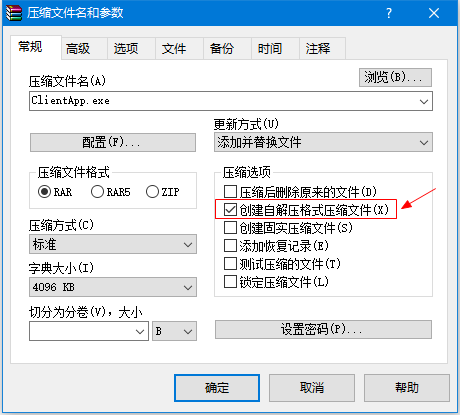
Task: Enable 添加恢复记录 checkbox
Action: point(230,246)
